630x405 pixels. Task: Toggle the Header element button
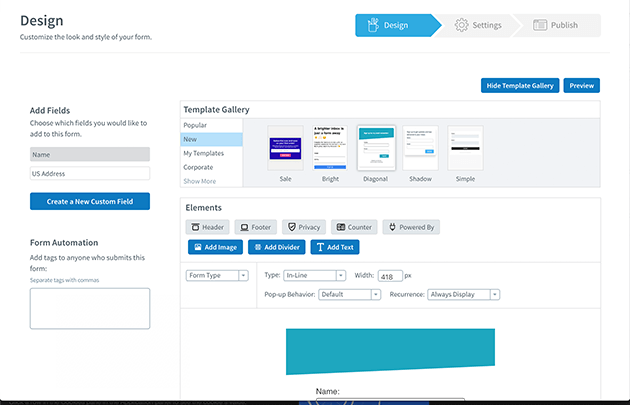pos(208,227)
